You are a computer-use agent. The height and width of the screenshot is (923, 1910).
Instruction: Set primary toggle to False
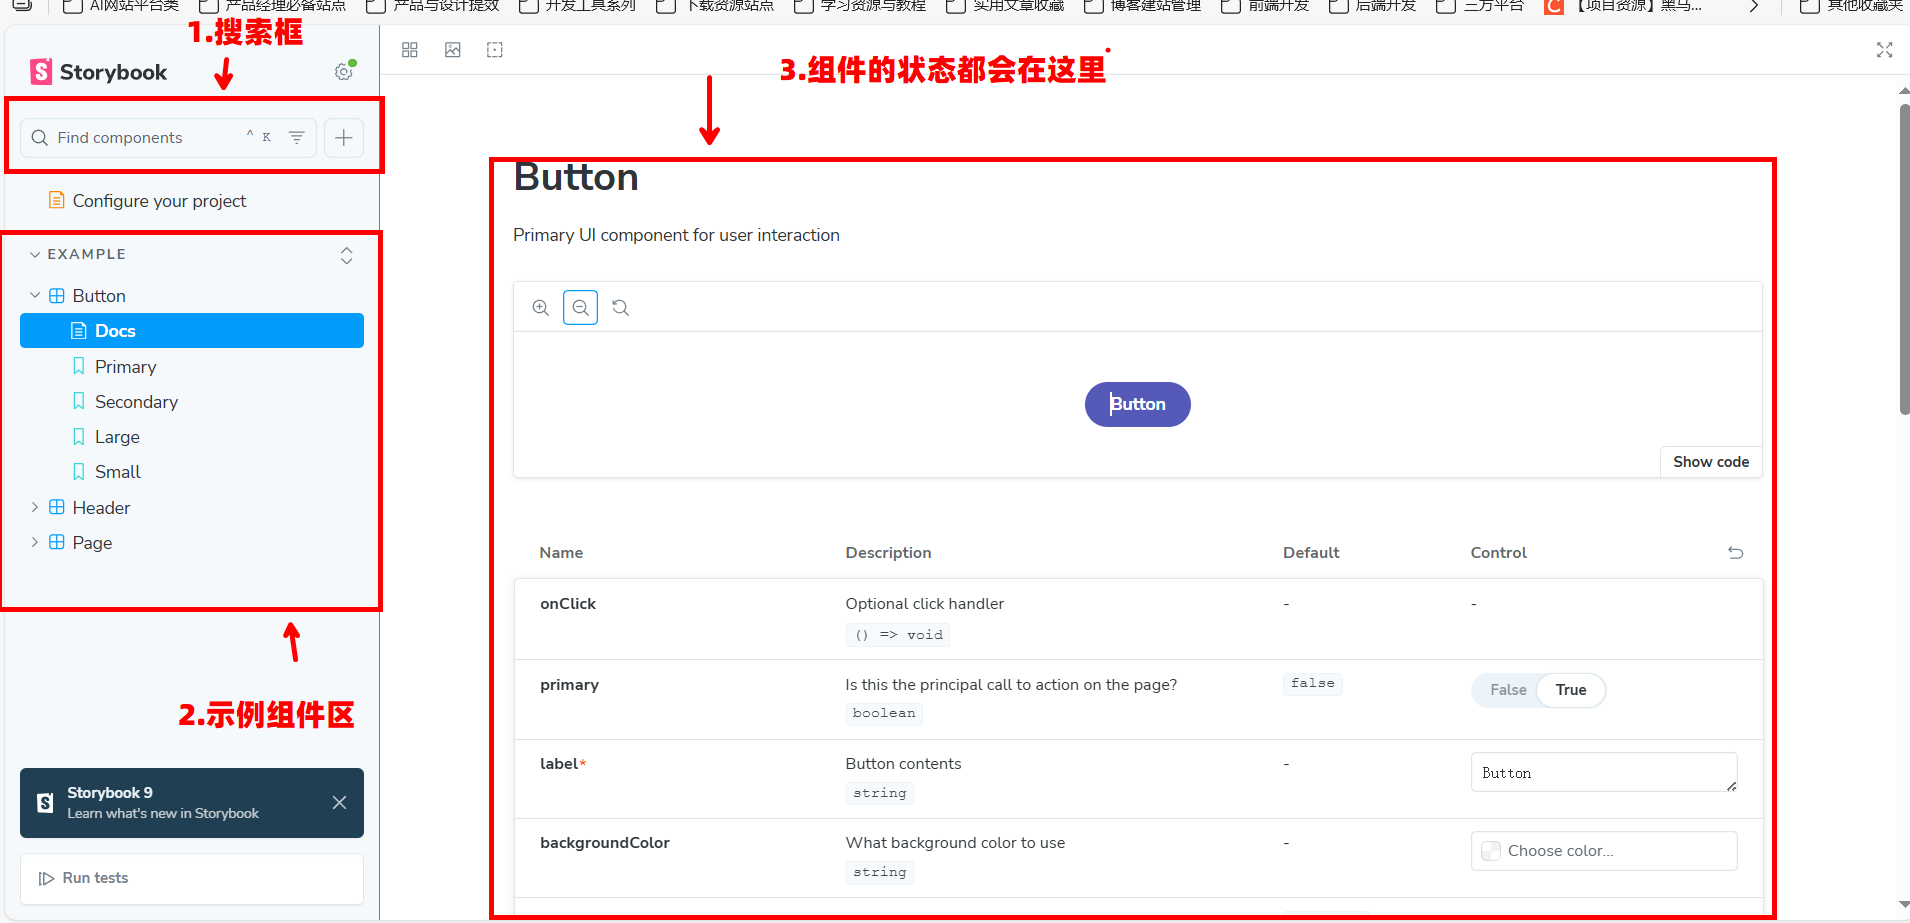click(x=1508, y=690)
